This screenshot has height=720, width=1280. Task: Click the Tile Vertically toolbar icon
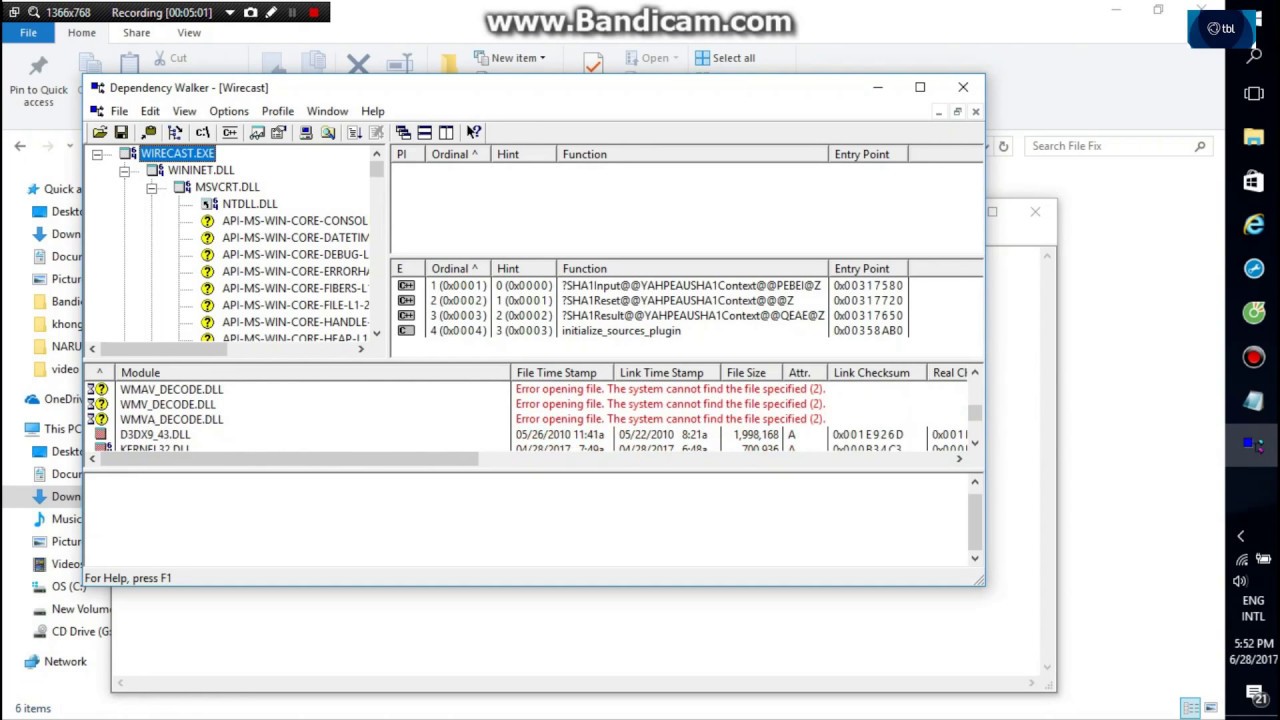[446, 132]
